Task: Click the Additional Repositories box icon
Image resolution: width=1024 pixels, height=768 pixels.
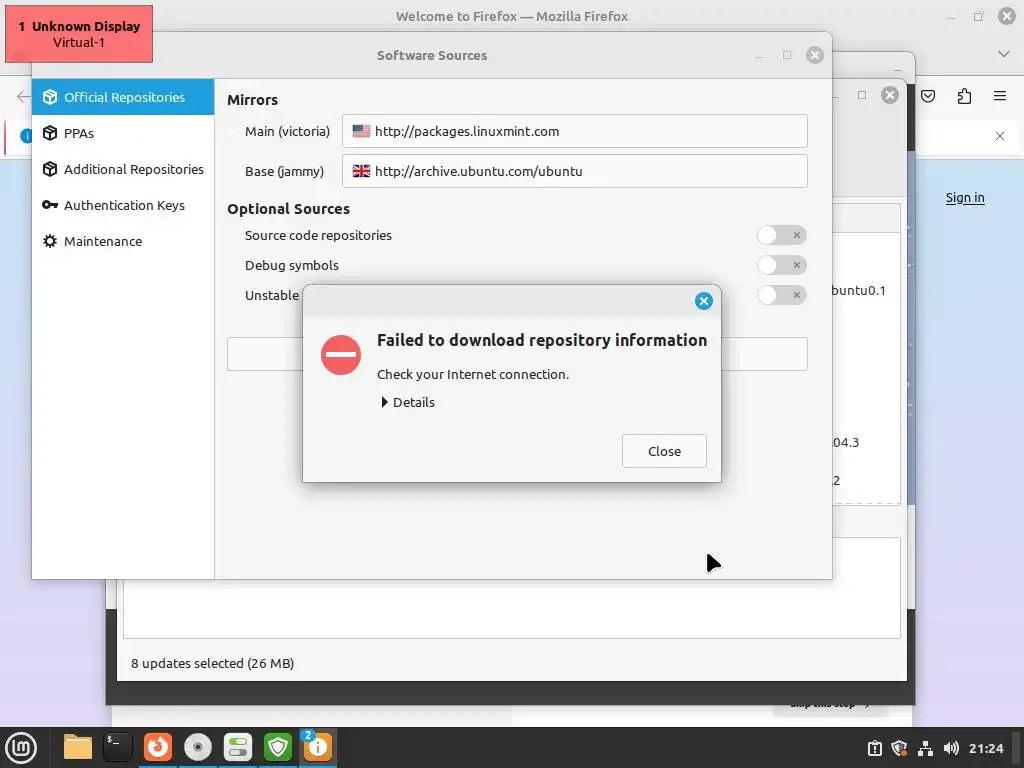Action: (x=50, y=169)
